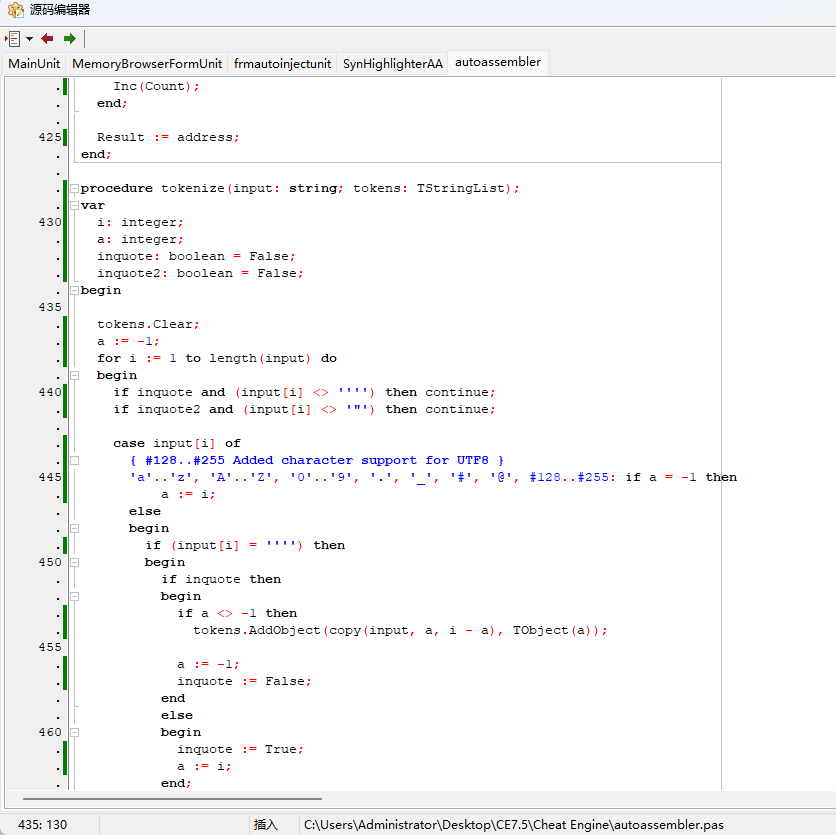
Task: Click the active autoassembler tab
Action: pos(497,62)
